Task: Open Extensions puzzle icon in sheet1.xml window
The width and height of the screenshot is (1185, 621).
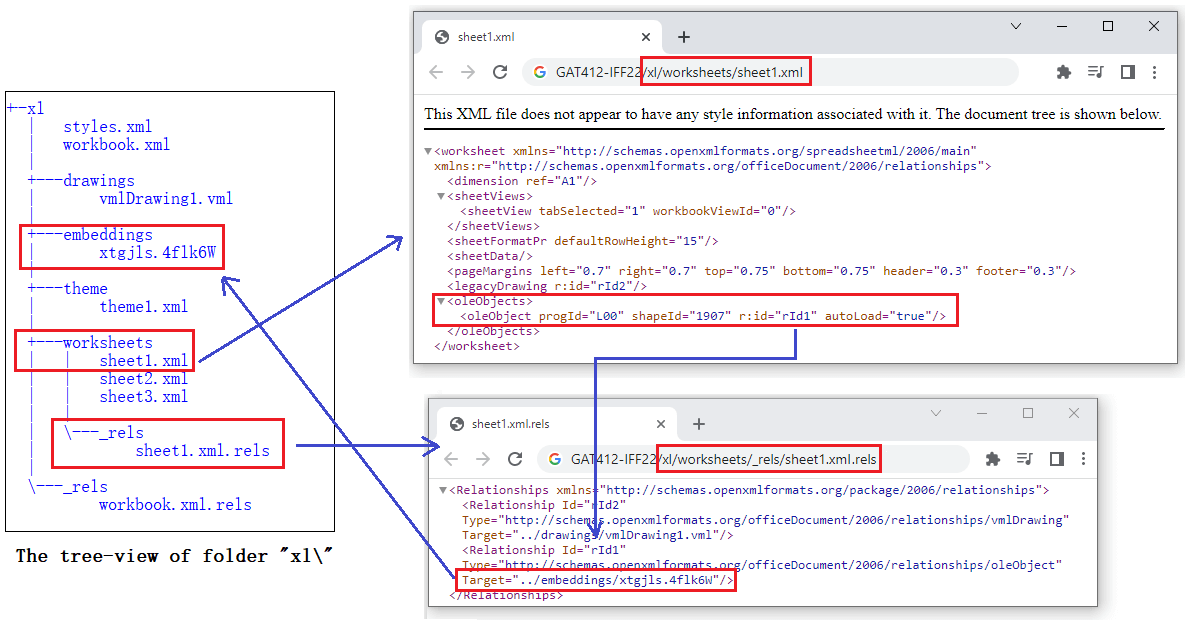Action: [1064, 72]
